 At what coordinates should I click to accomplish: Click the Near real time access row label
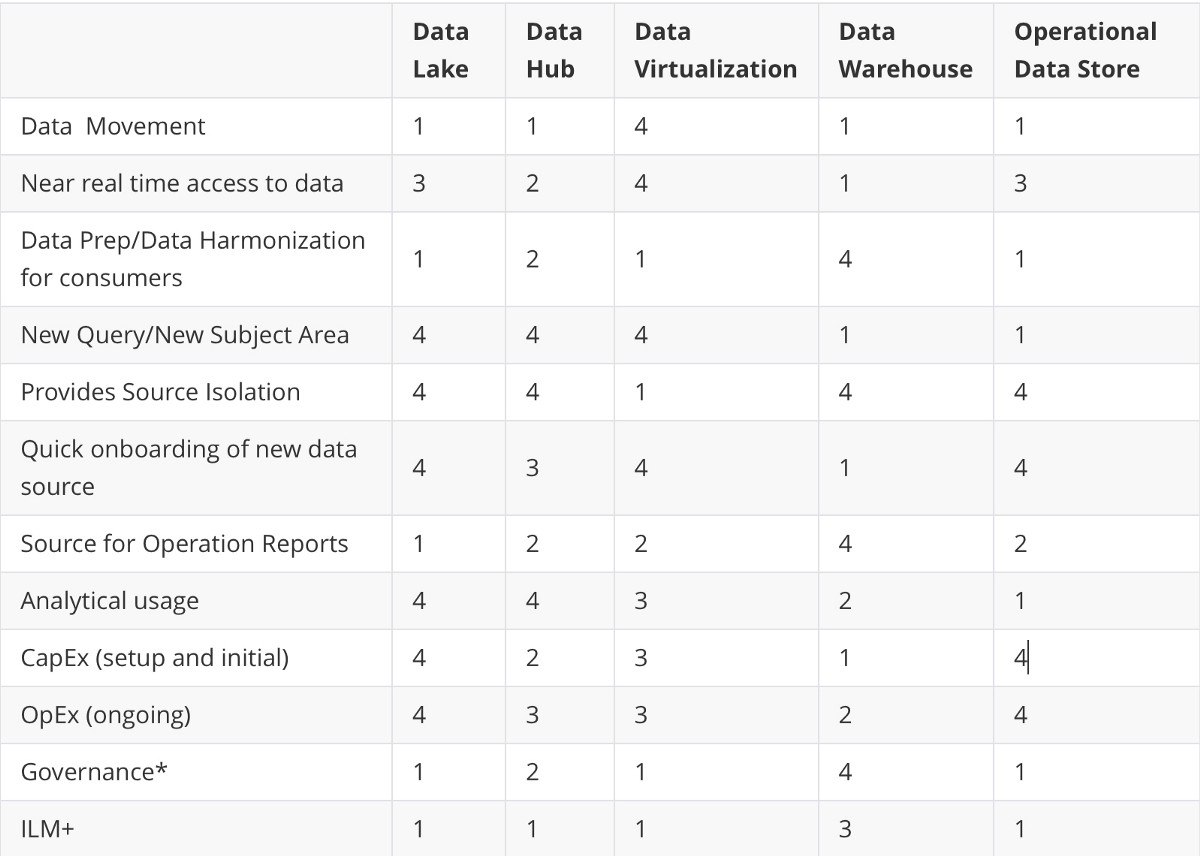click(x=182, y=183)
